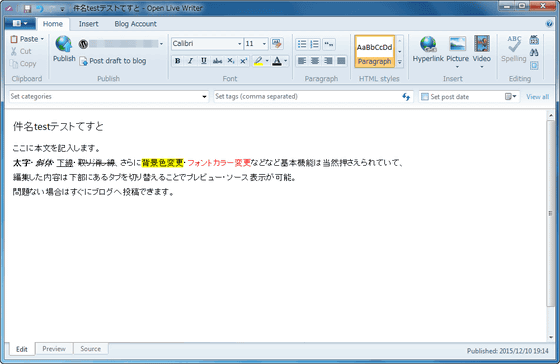Save the post via quick-access floppy icon
Screen dimensions: 560x364
click(x=28, y=8)
